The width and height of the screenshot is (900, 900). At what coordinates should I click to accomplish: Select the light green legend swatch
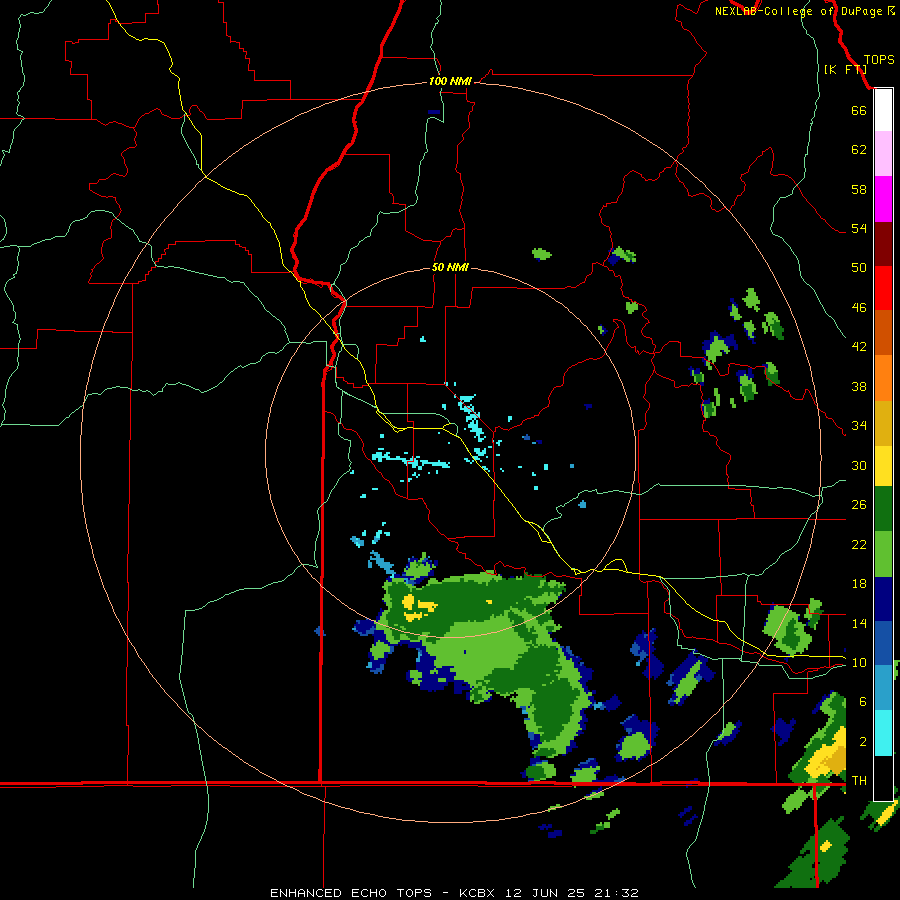[883, 554]
